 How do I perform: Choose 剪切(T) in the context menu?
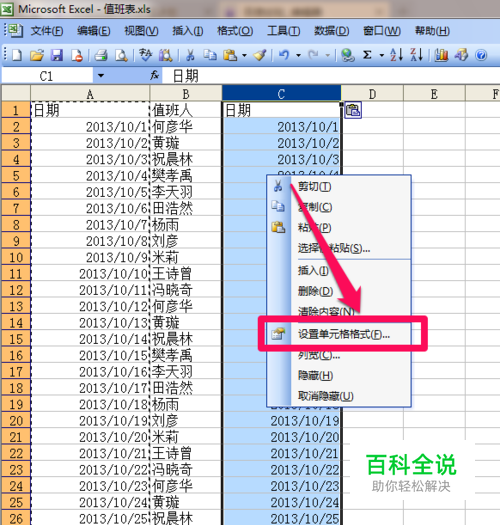coord(339,186)
